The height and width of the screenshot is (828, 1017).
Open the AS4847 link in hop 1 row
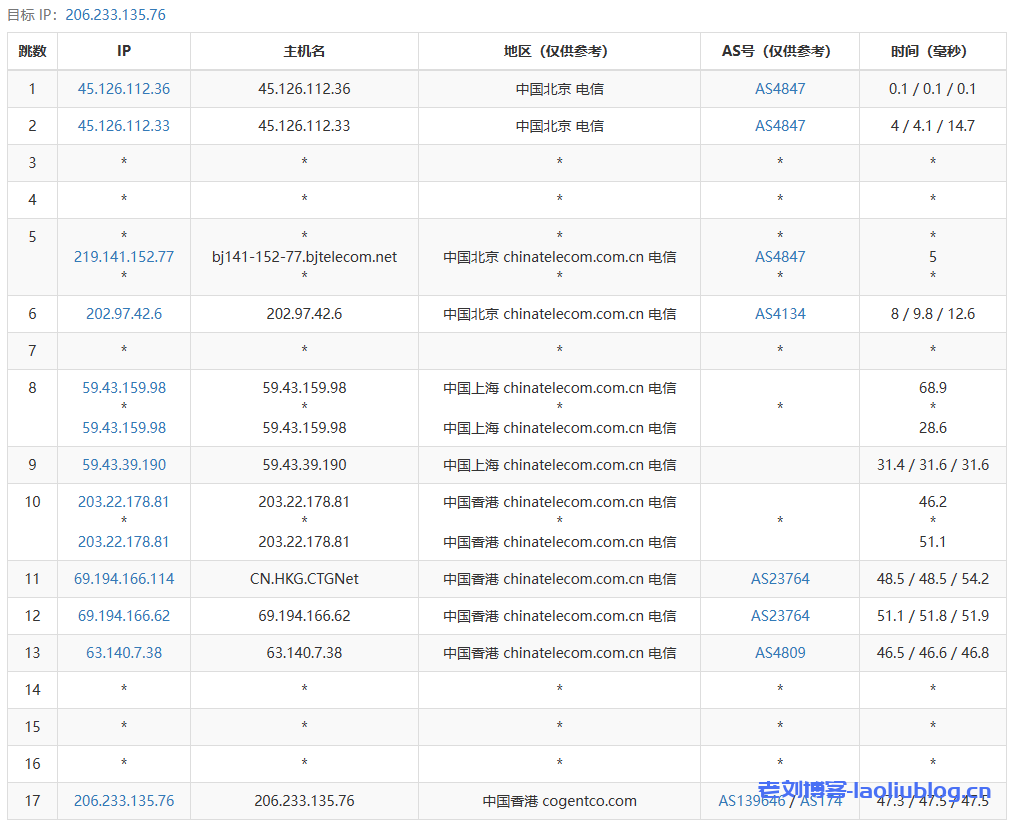click(x=779, y=89)
